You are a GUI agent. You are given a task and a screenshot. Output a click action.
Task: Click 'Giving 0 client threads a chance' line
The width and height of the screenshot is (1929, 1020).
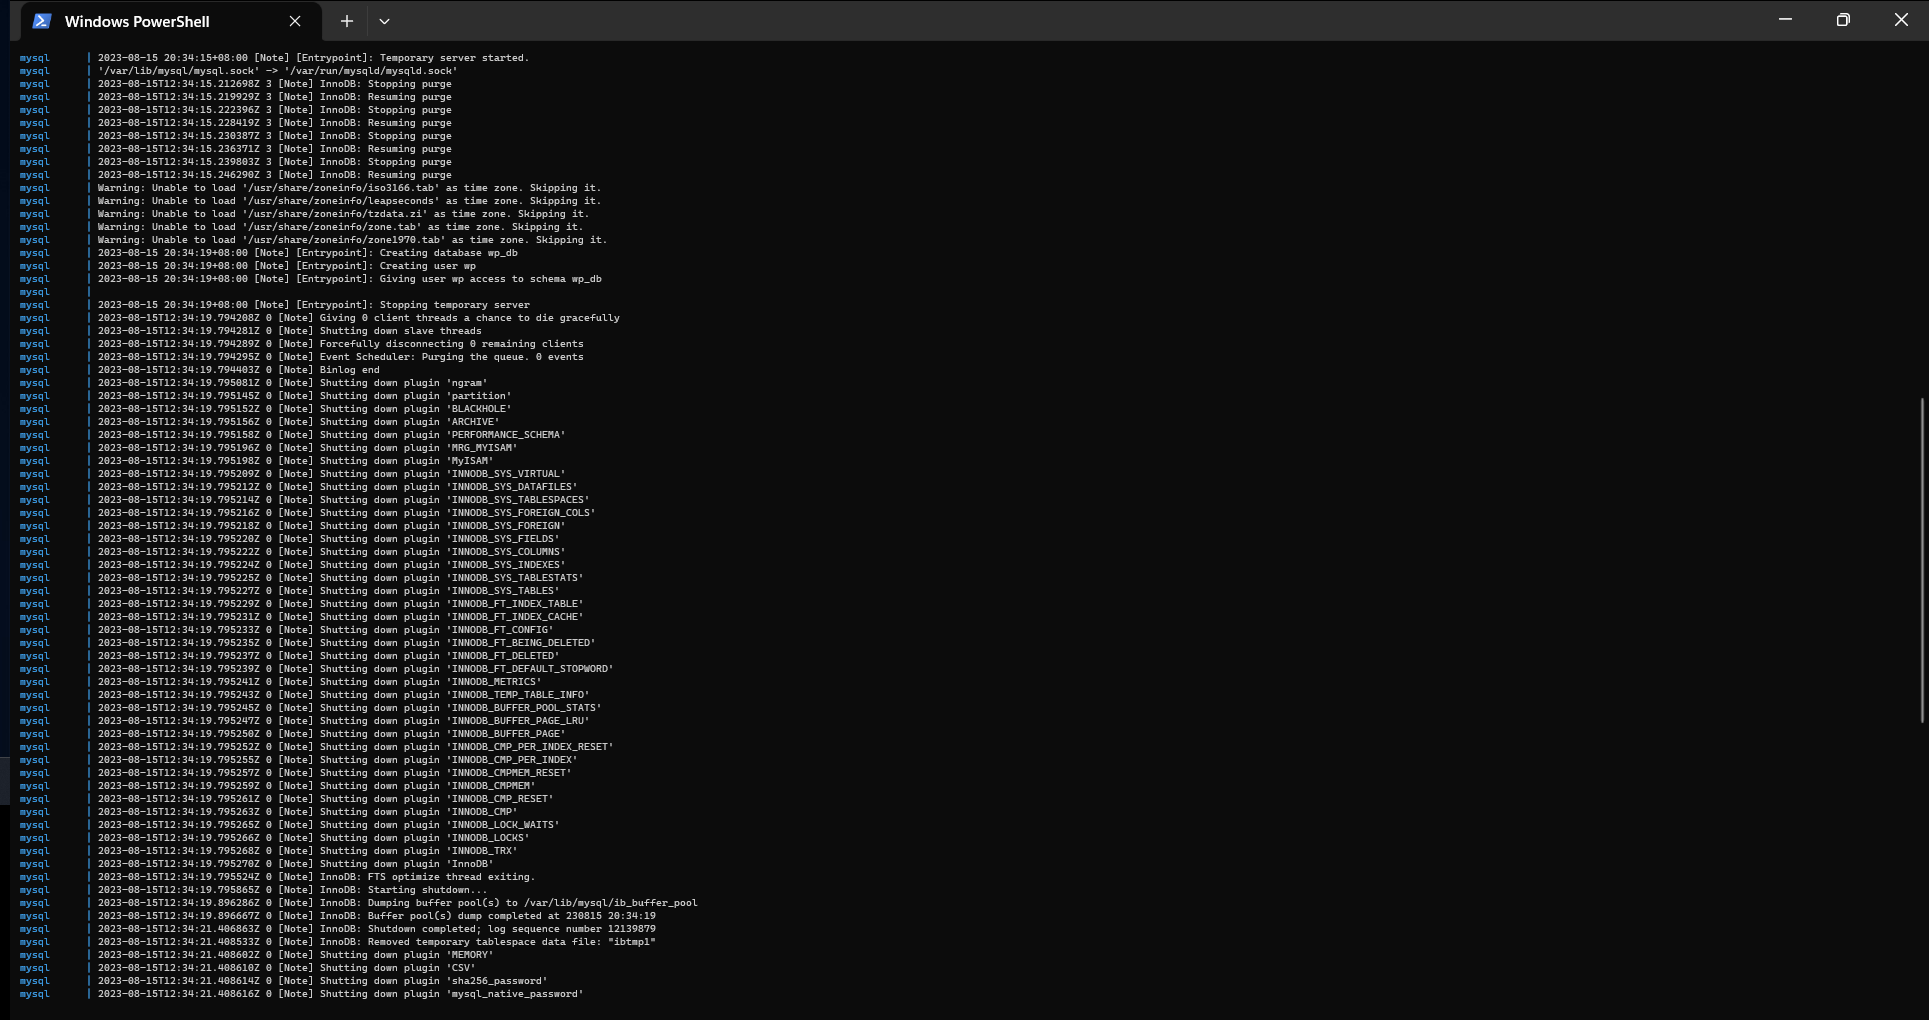(358, 318)
